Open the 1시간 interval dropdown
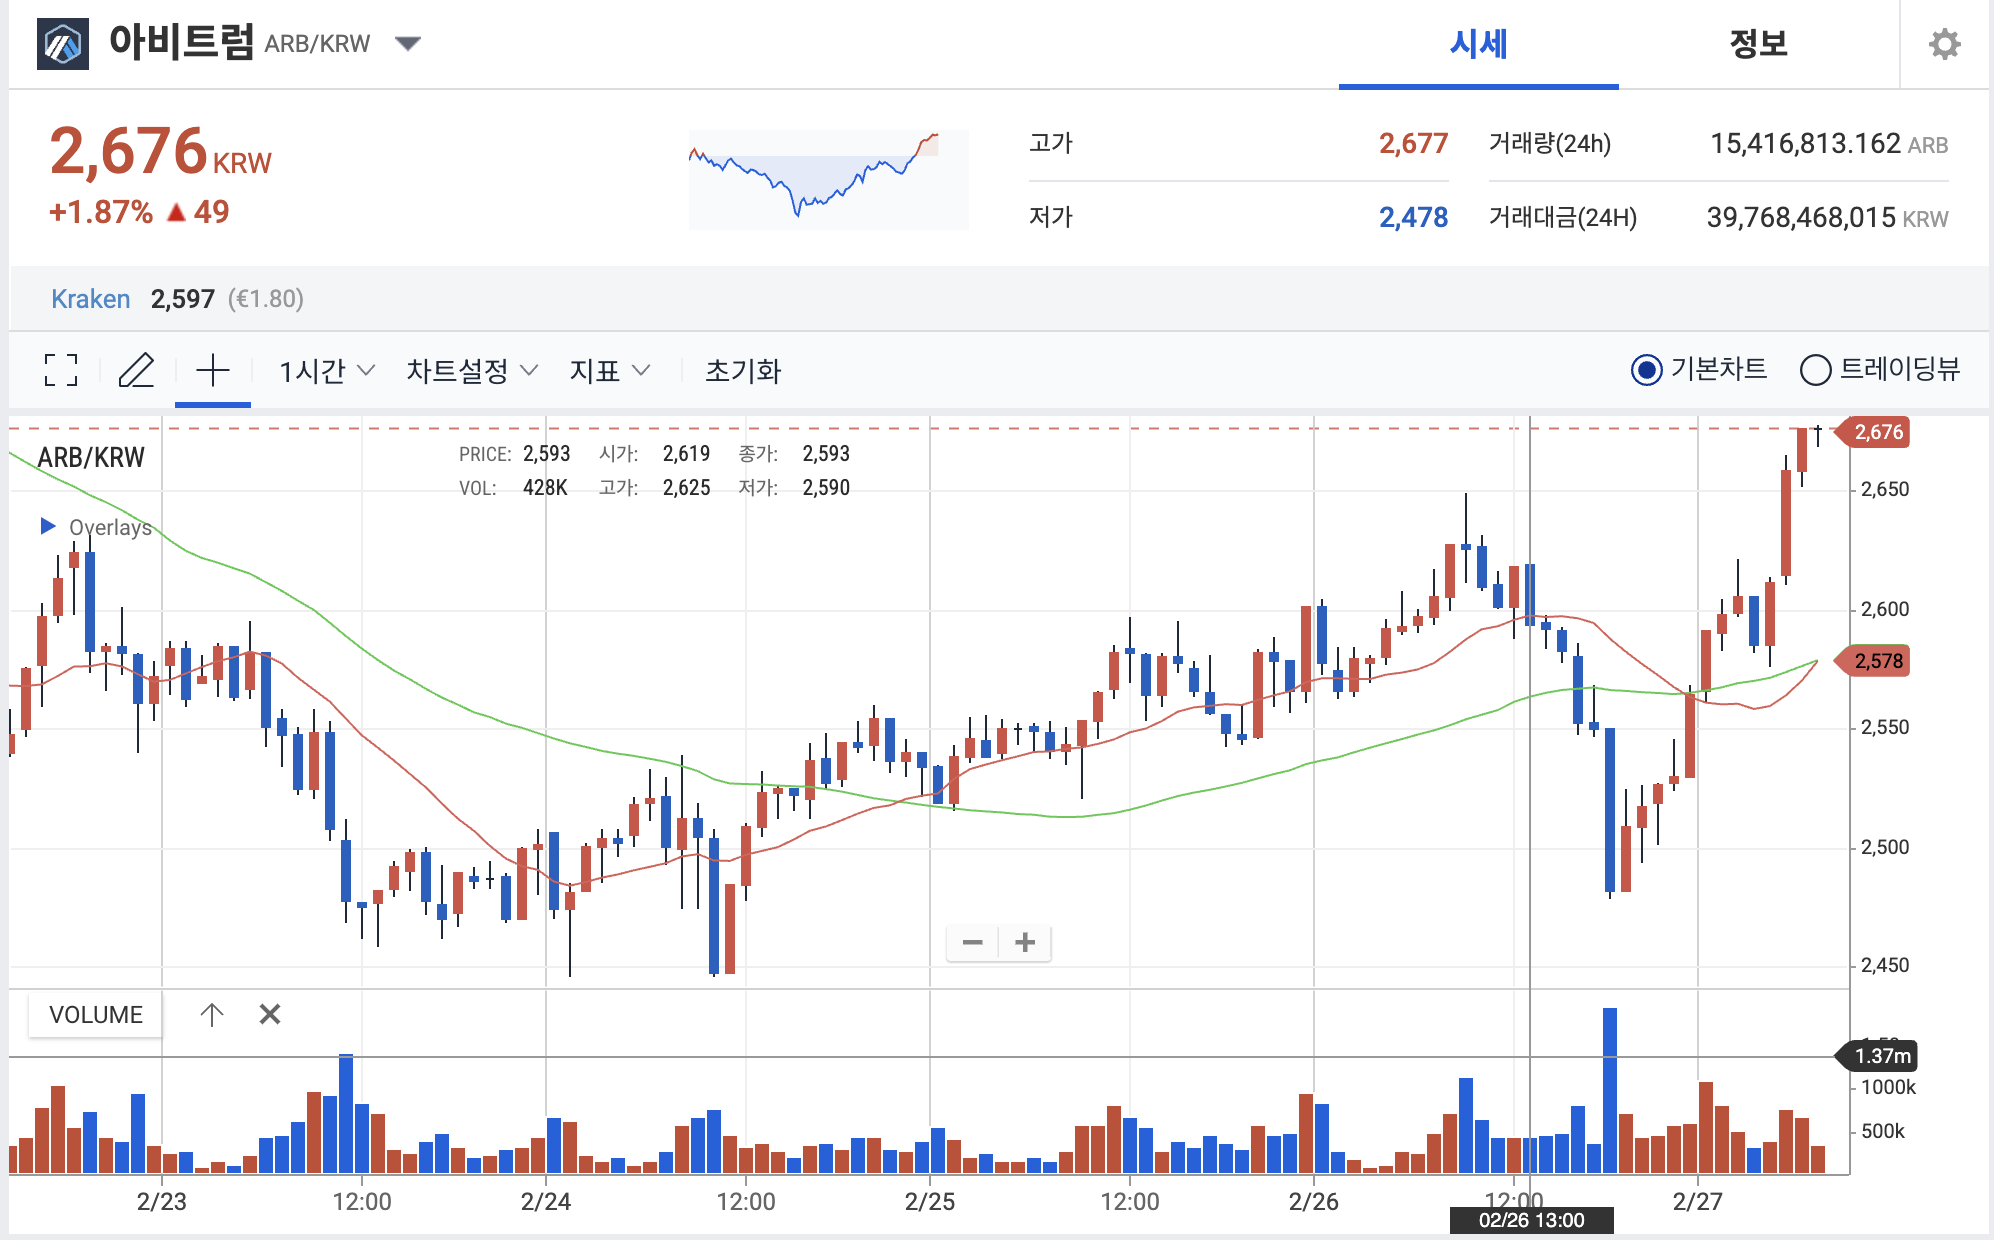The height and width of the screenshot is (1240, 1994). click(x=327, y=370)
